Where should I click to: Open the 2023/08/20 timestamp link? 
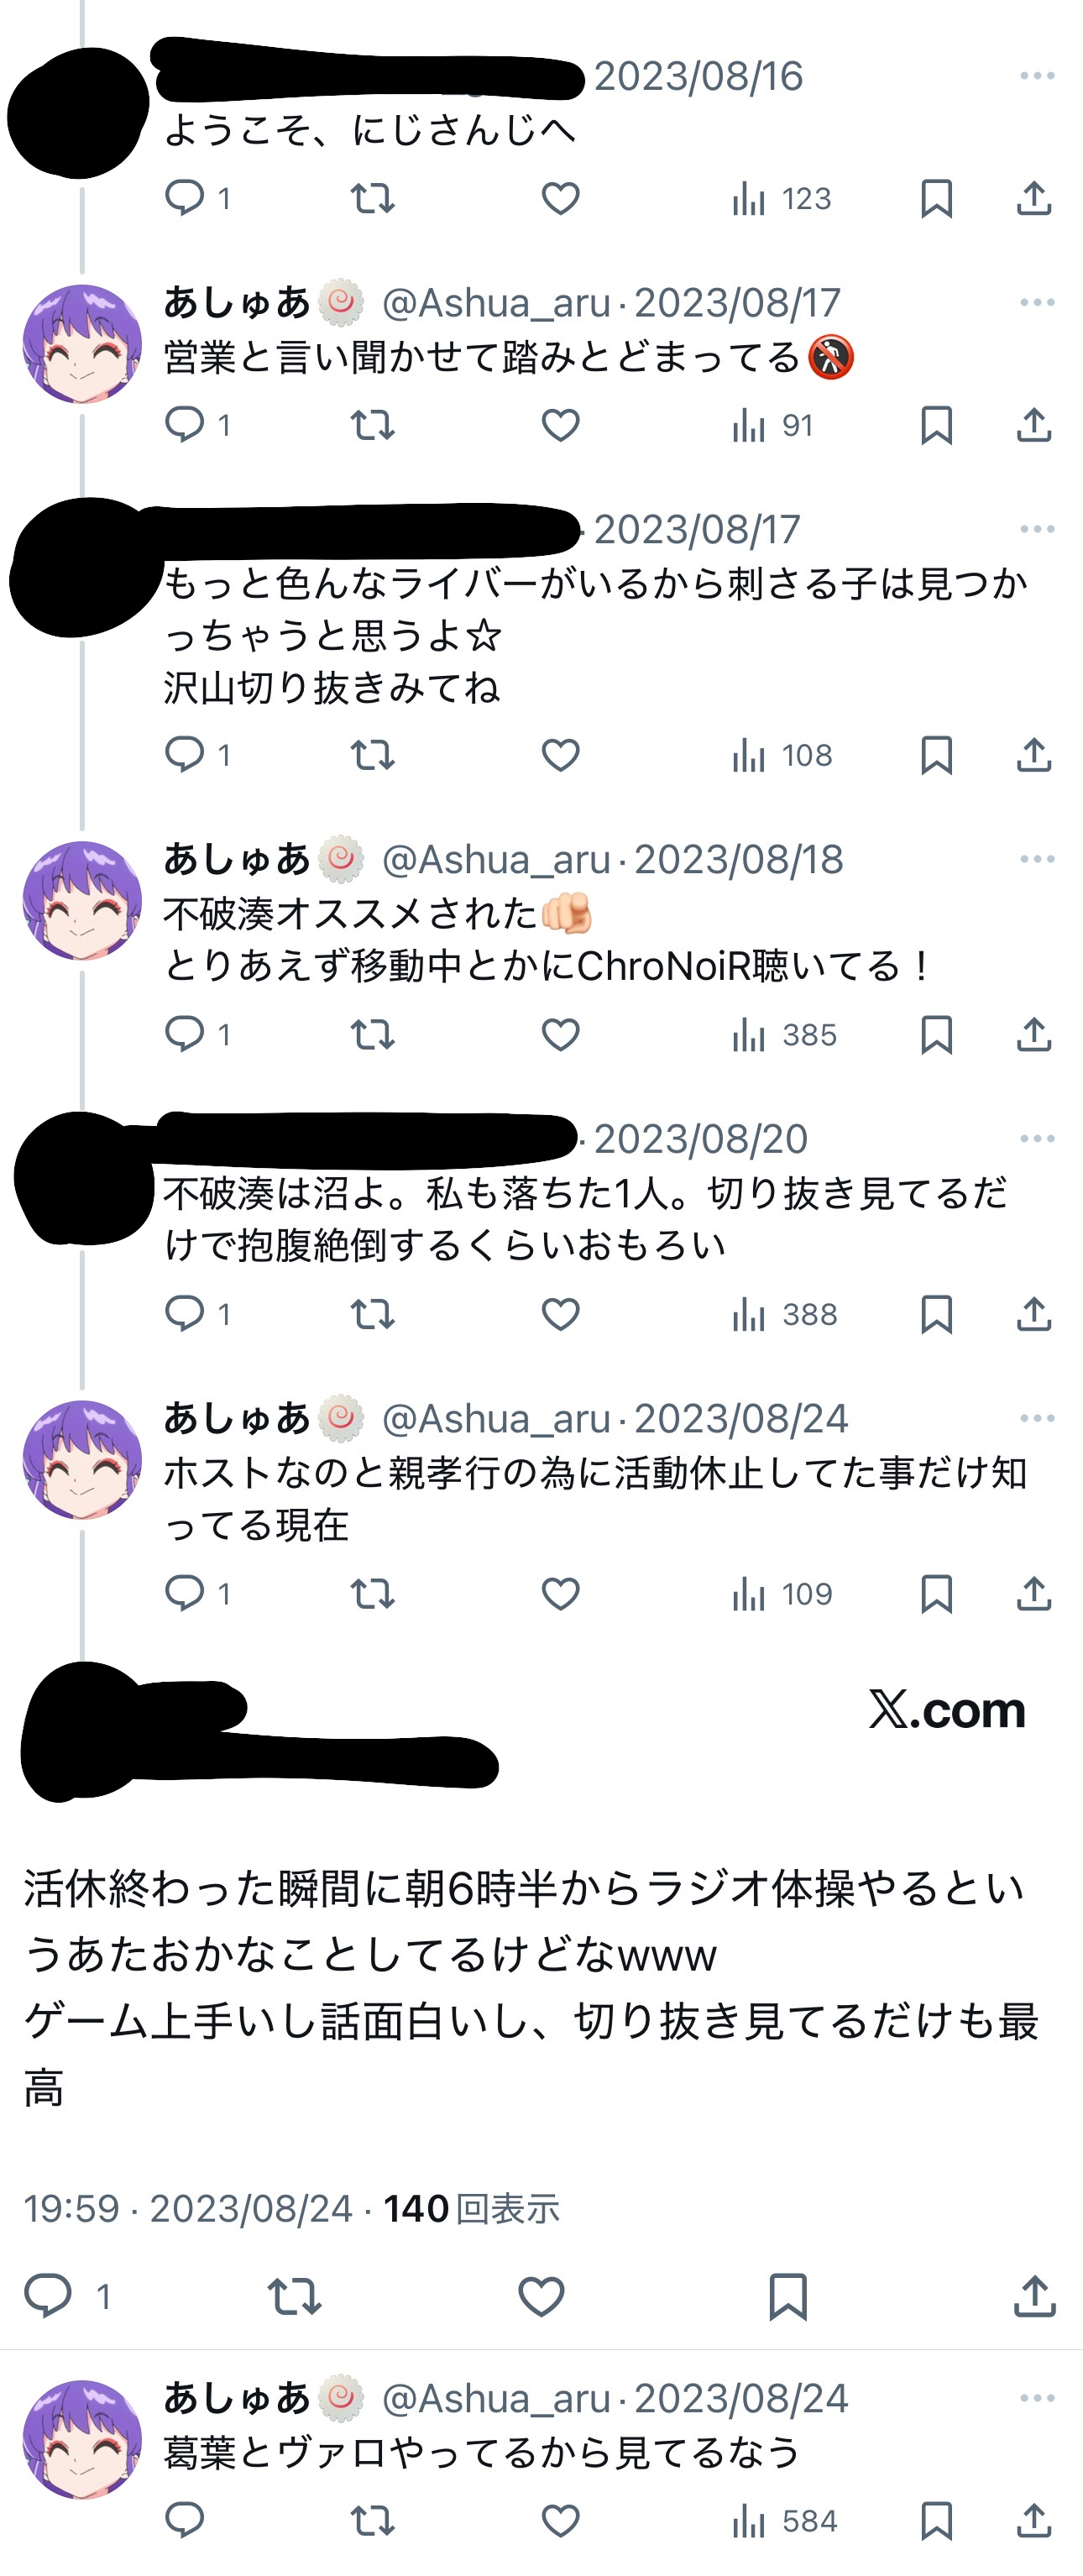pos(700,1139)
